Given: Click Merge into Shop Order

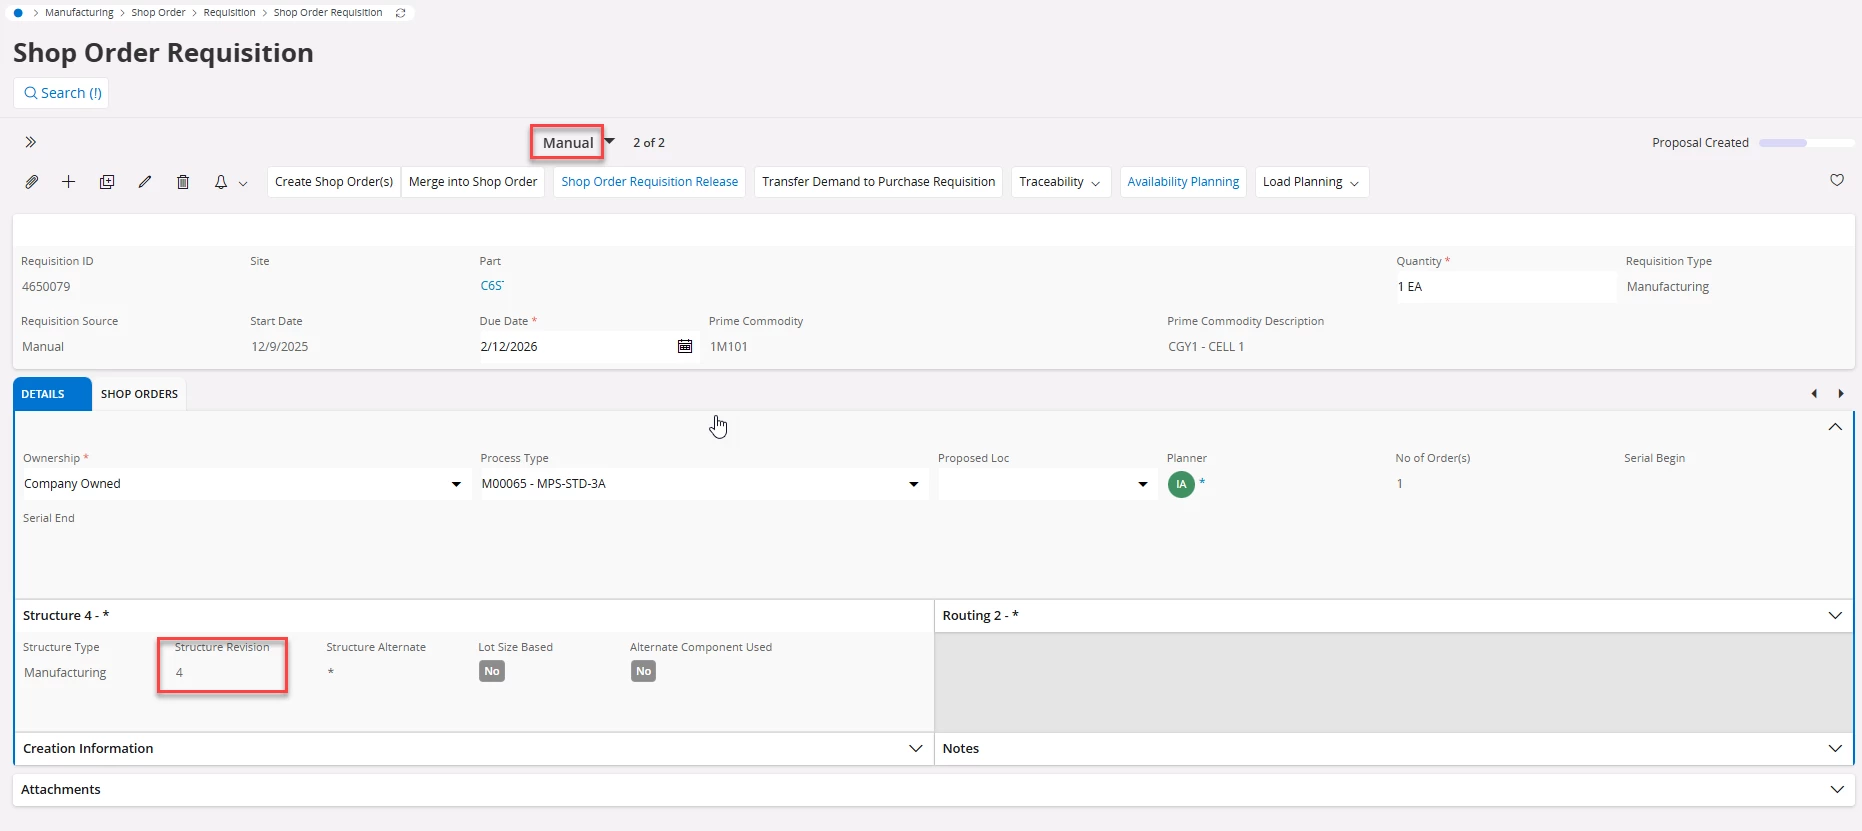Looking at the screenshot, I should (473, 182).
